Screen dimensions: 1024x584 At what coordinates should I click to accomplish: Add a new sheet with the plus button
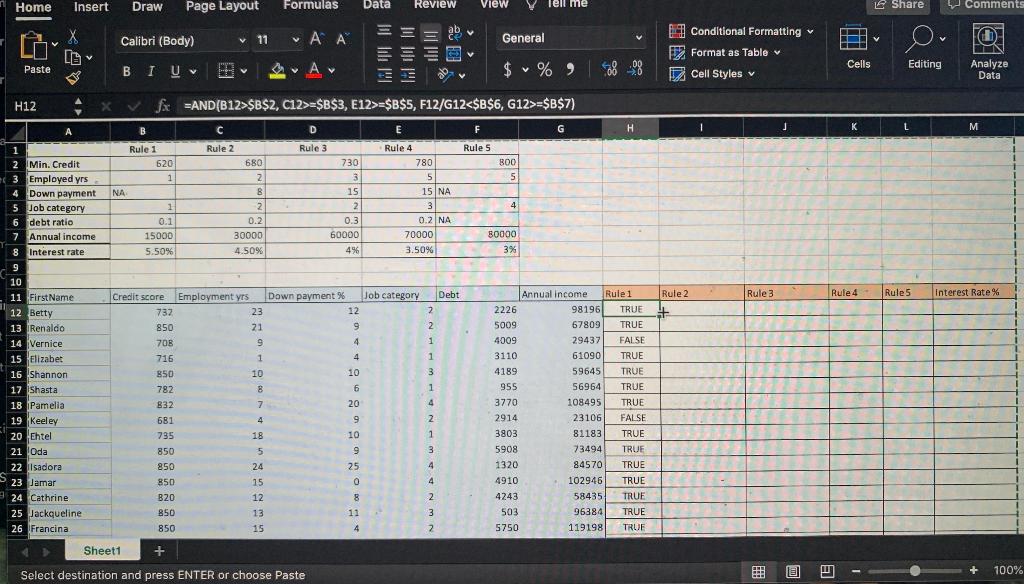(x=159, y=551)
